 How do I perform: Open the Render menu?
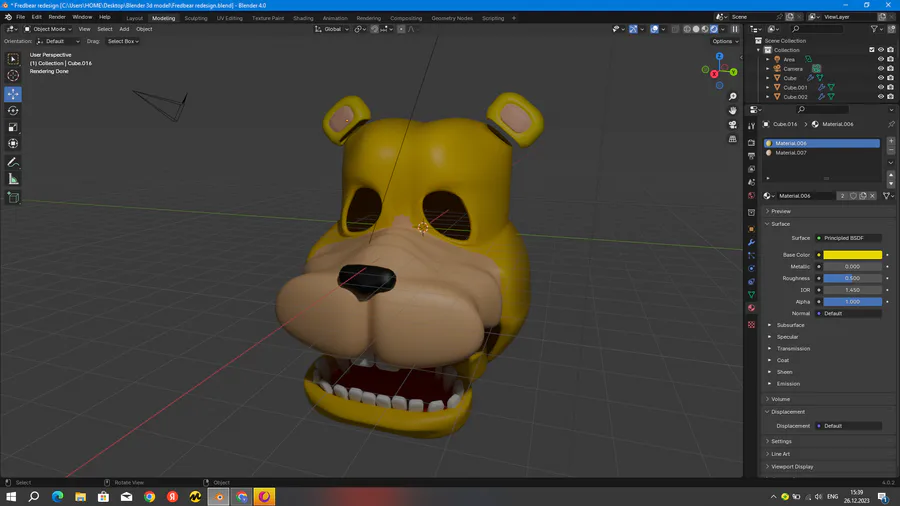(57, 17)
